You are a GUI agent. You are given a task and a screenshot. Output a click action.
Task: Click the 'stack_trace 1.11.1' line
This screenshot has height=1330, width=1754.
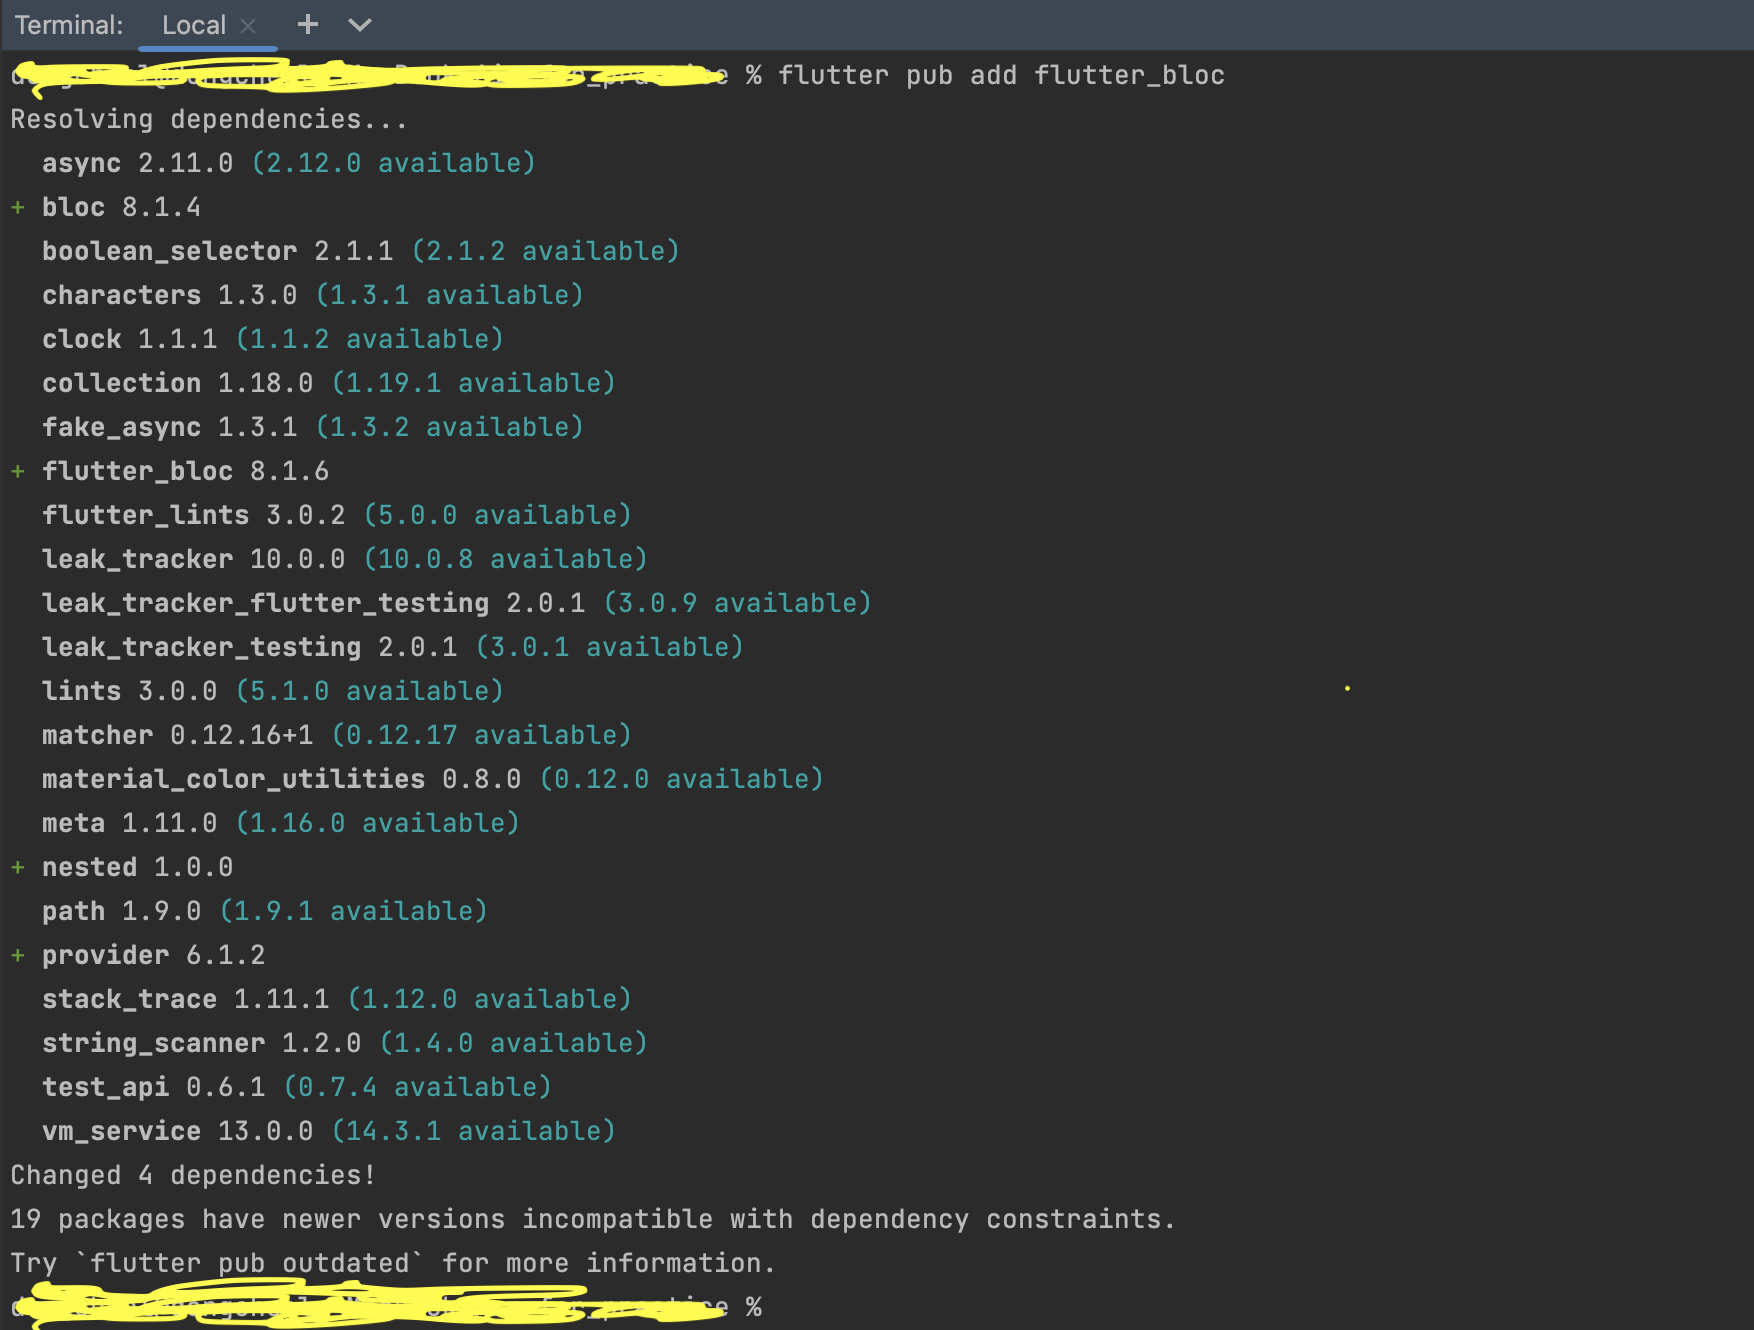click(337, 999)
